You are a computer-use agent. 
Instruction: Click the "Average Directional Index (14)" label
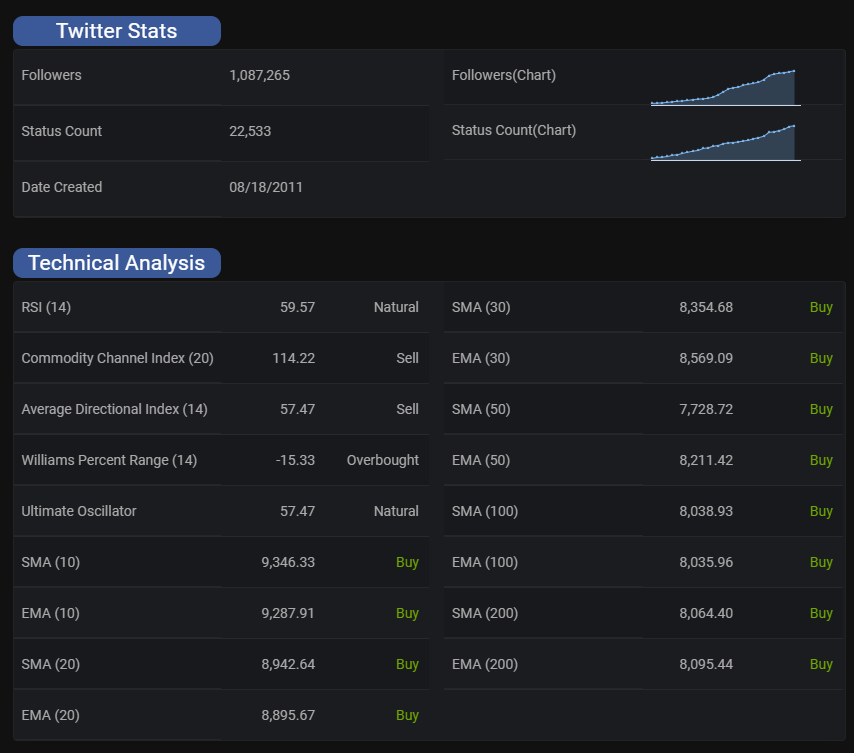114,409
